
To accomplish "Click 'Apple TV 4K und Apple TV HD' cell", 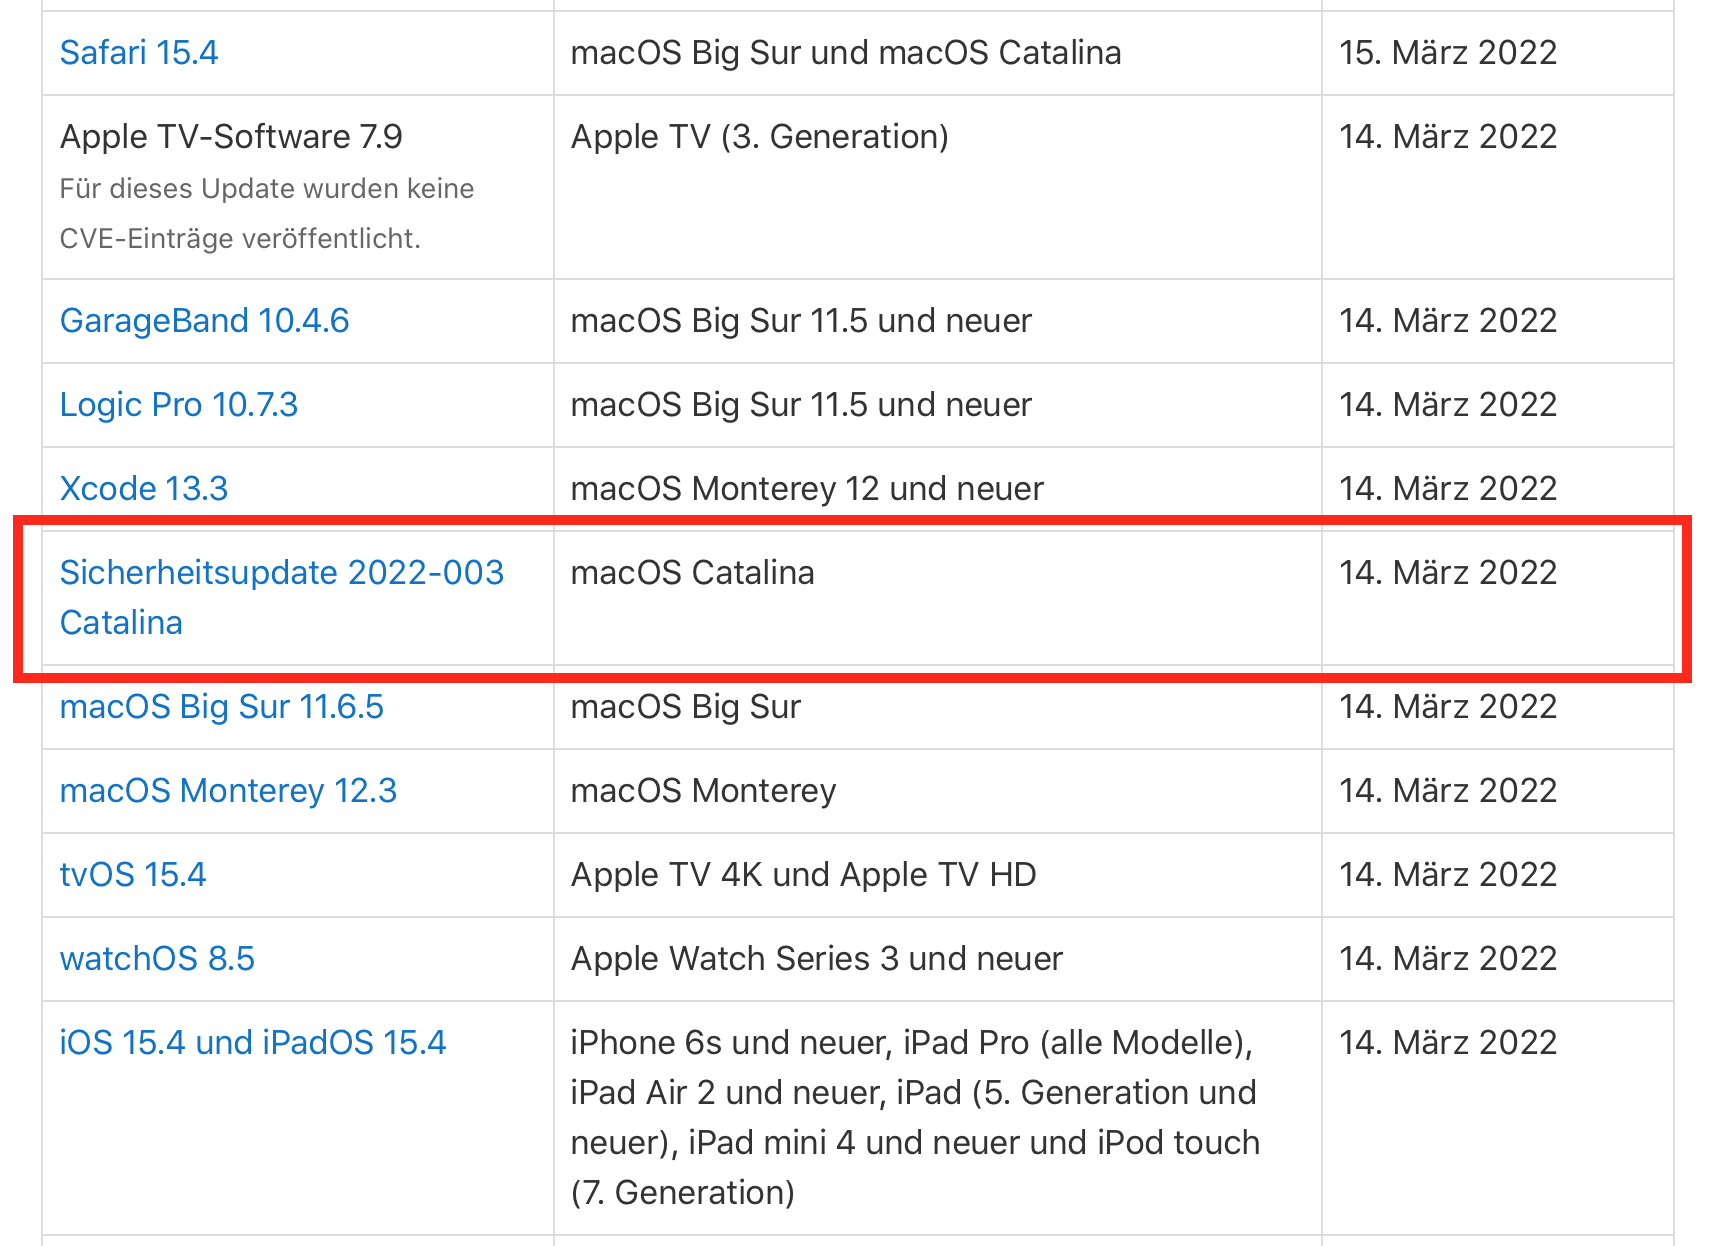I will pyautogui.click(x=803, y=875).
